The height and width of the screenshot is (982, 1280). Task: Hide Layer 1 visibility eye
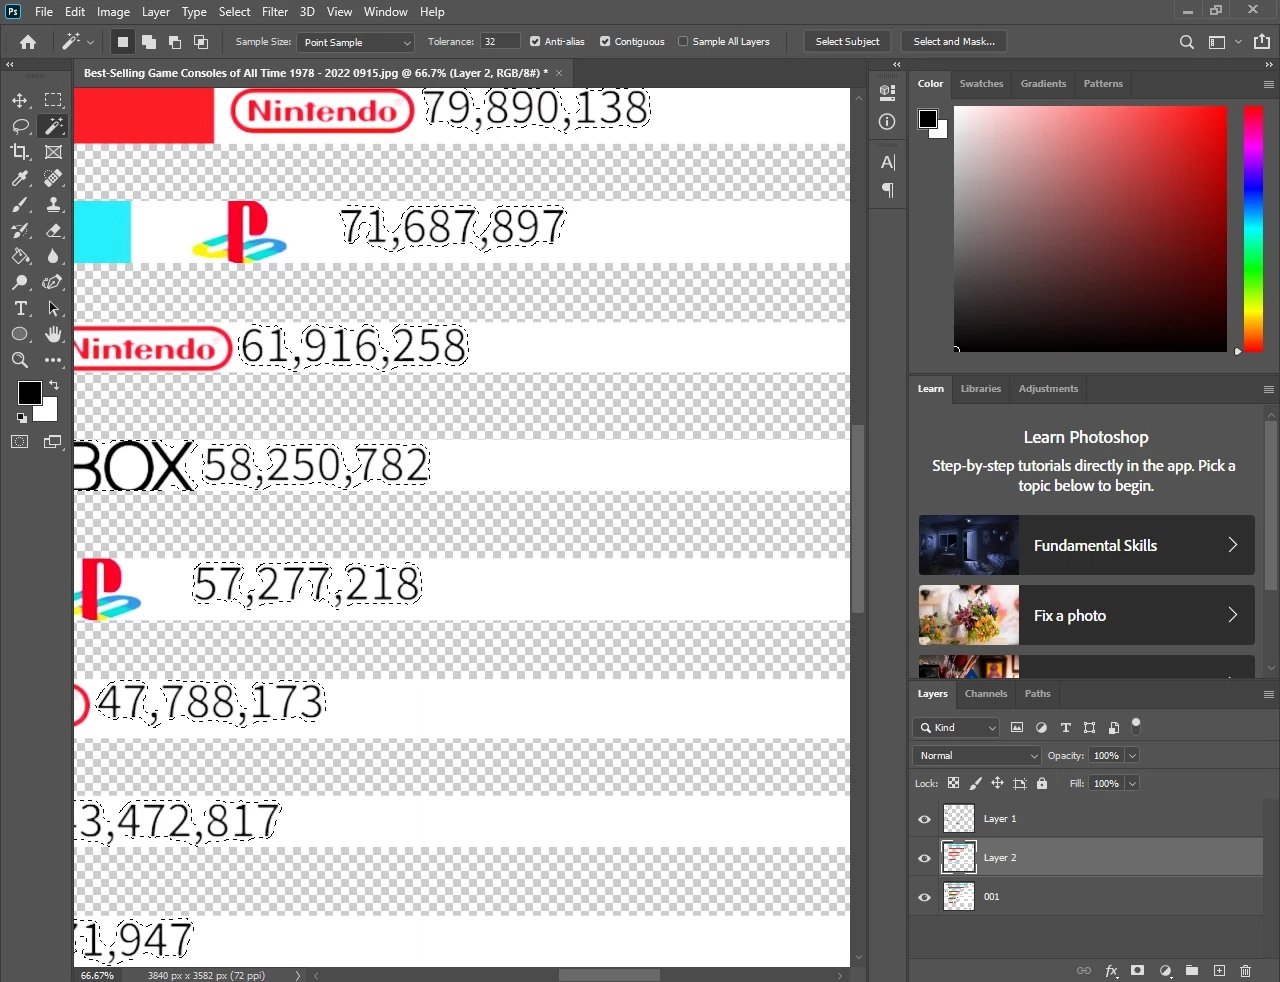tap(924, 819)
